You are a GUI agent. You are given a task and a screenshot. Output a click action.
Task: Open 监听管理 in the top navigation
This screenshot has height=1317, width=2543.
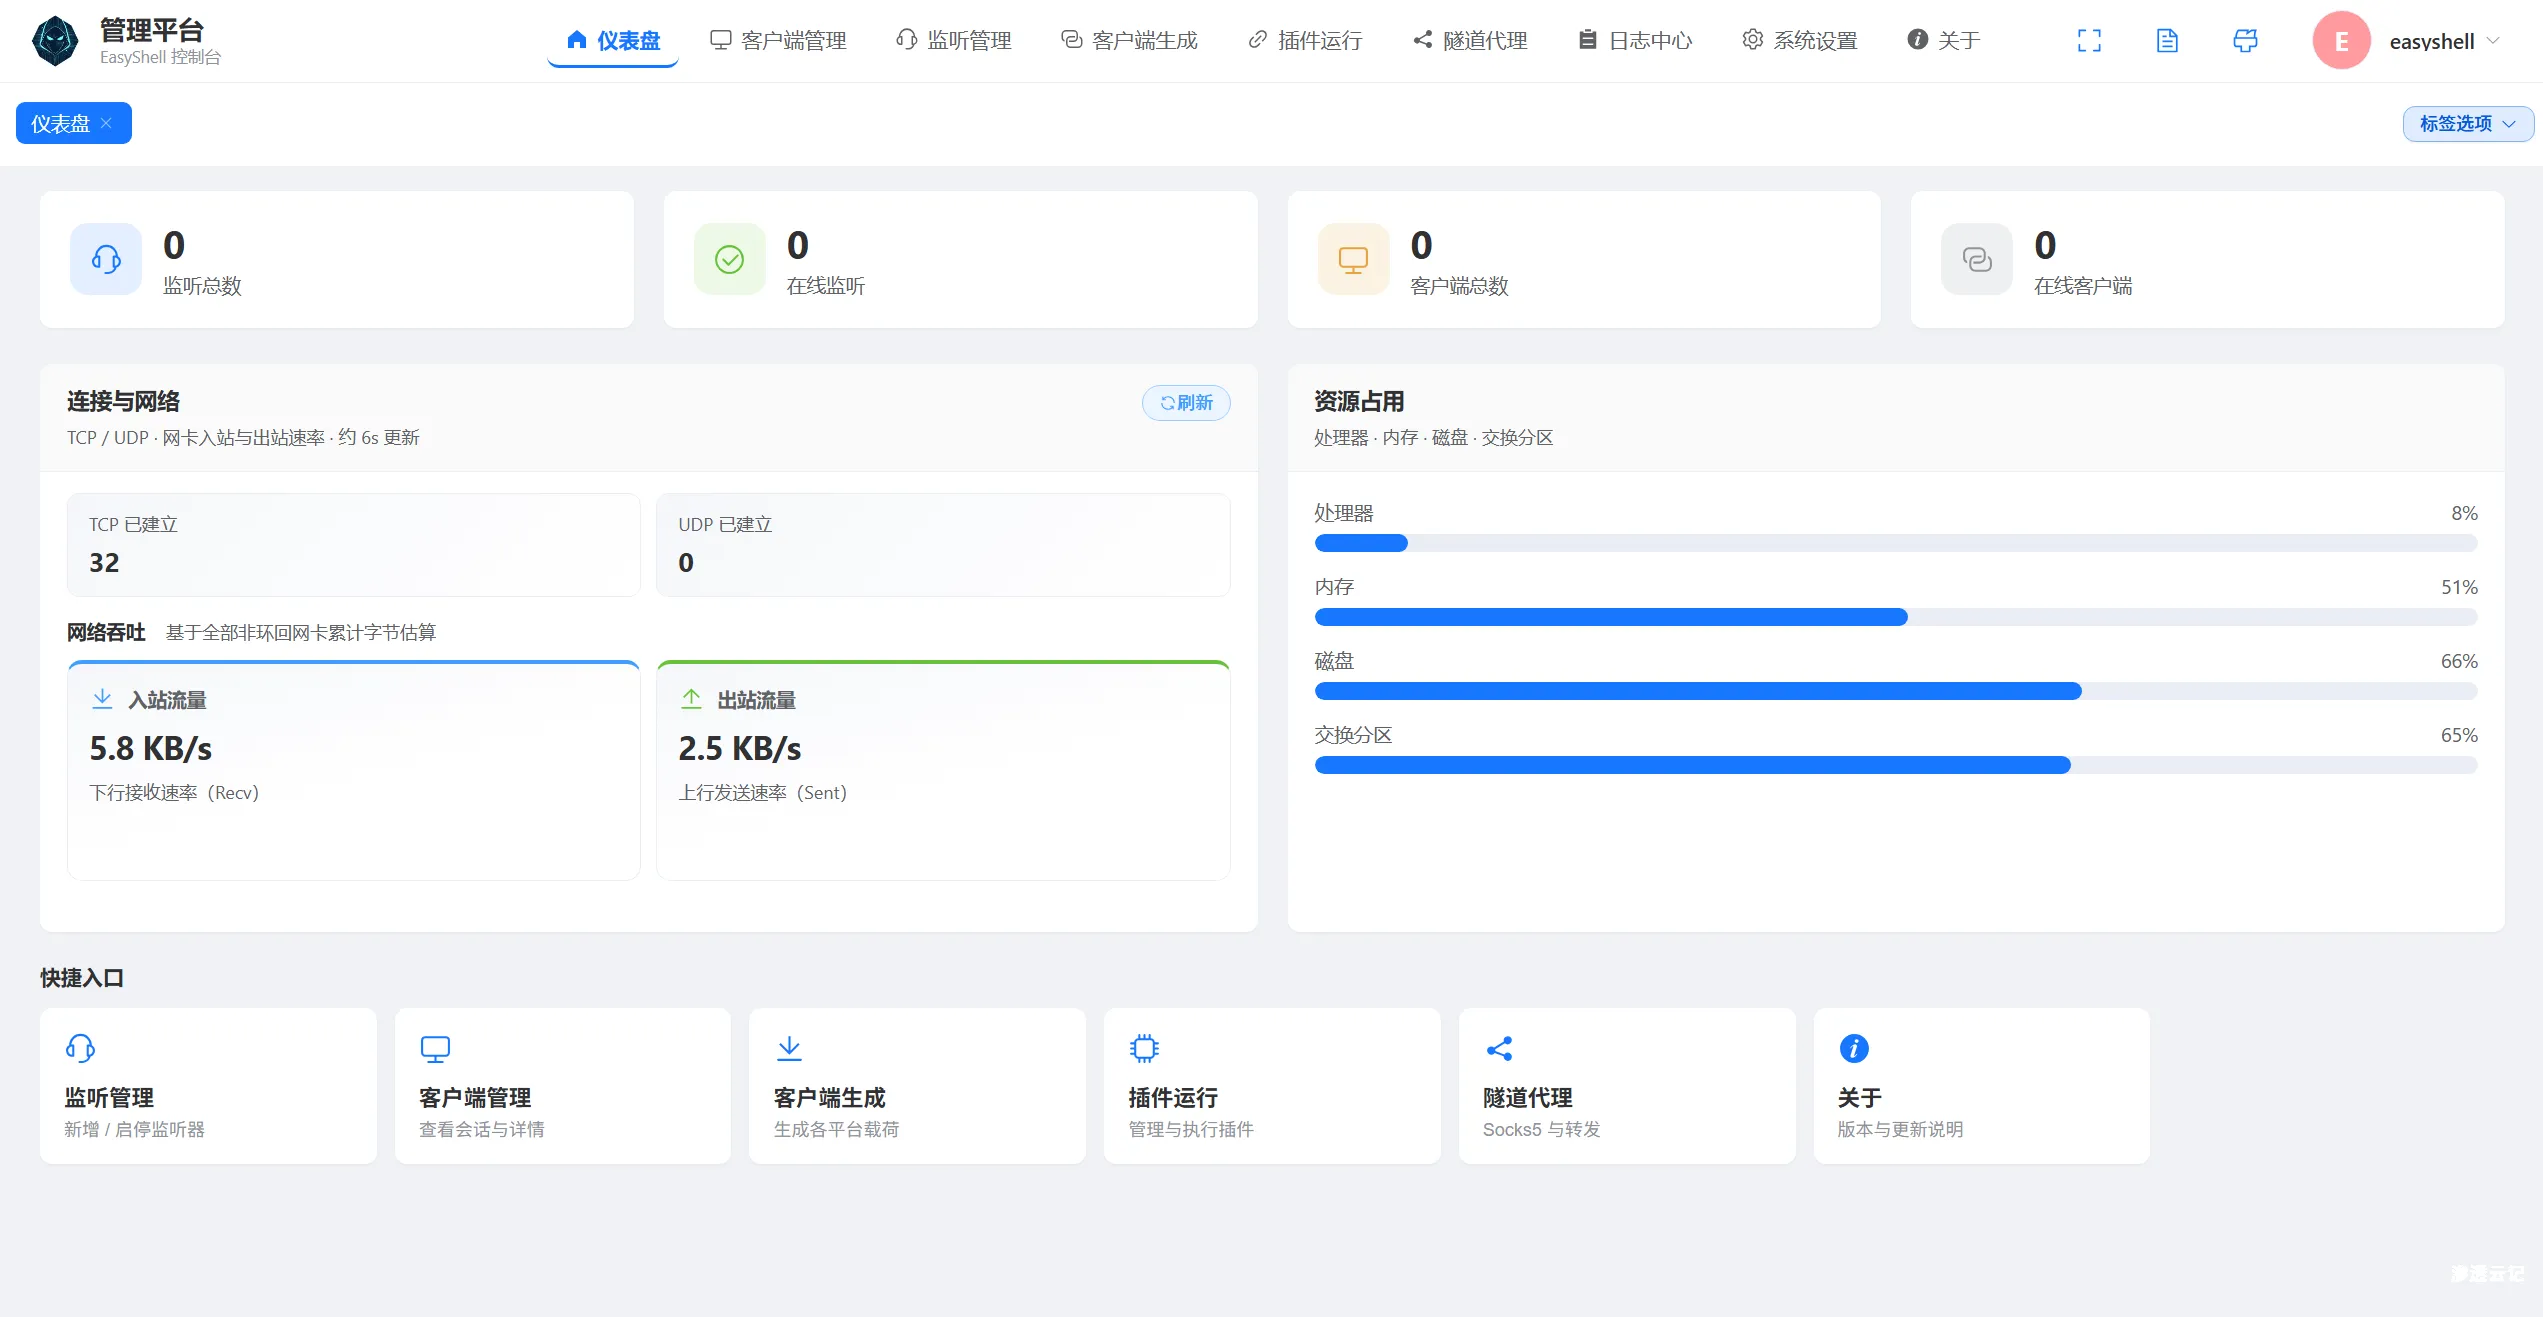pyautogui.click(x=953, y=41)
